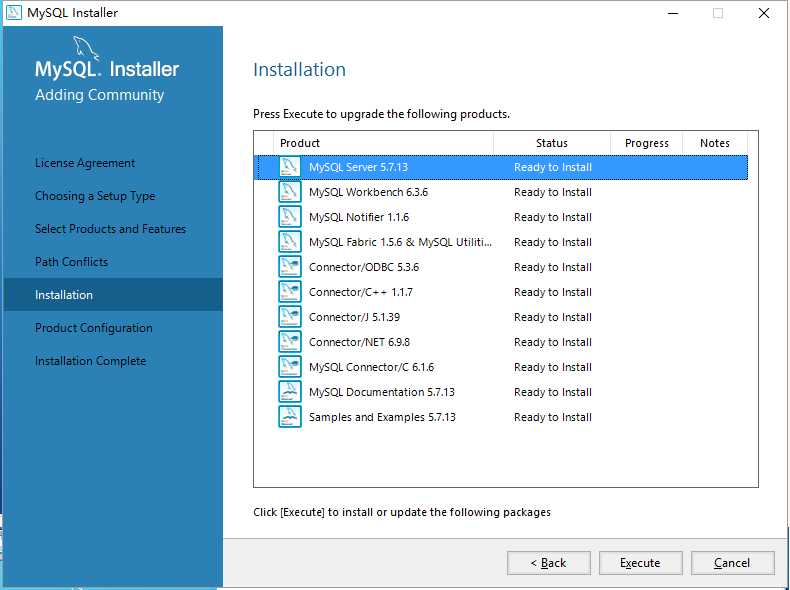The image size is (790, 590).
Task: Click Ready to Install status for MySQL Documentation
Action: (553, 391)
